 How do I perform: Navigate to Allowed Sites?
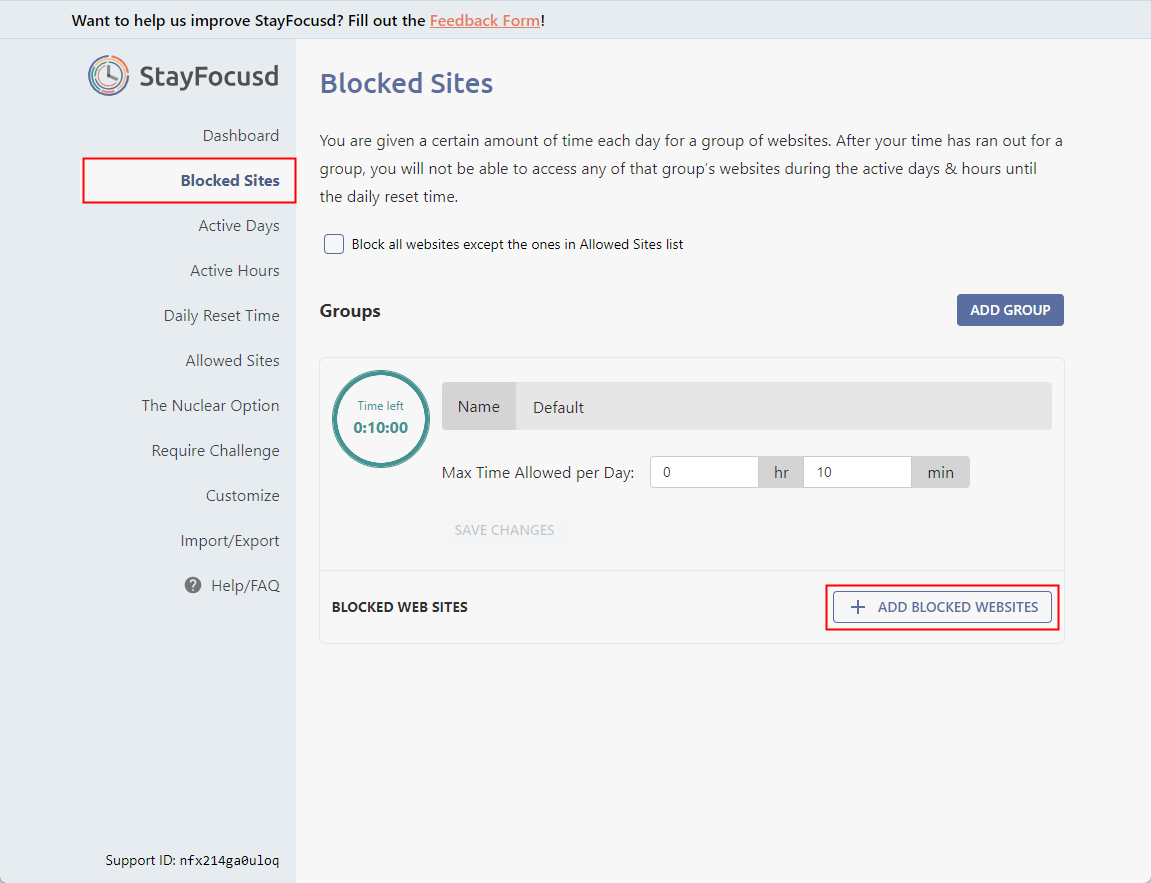(x=232, y=360)
